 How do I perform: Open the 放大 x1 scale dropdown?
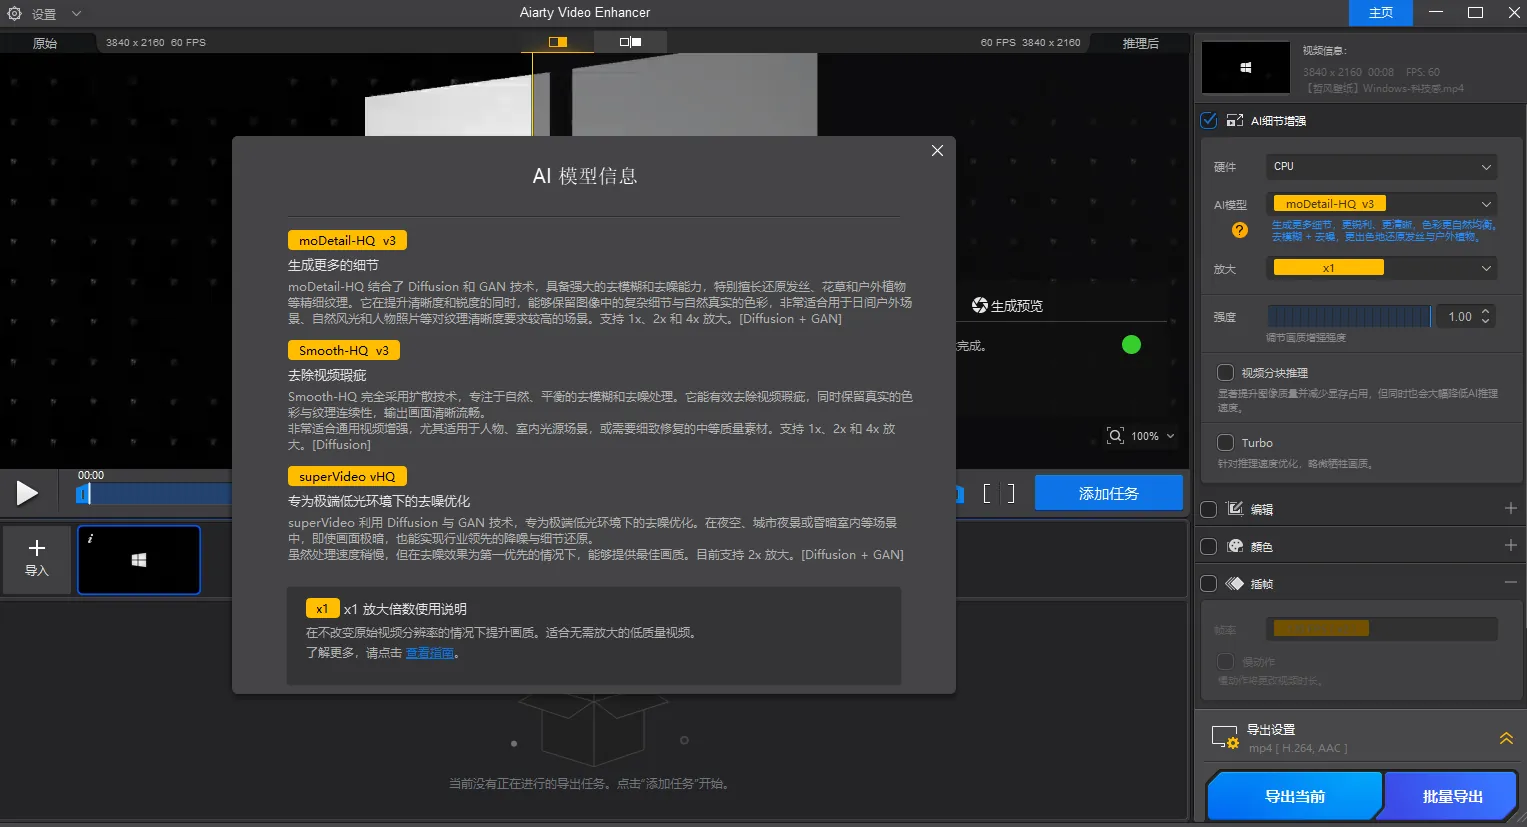(x=1380, y=267)
